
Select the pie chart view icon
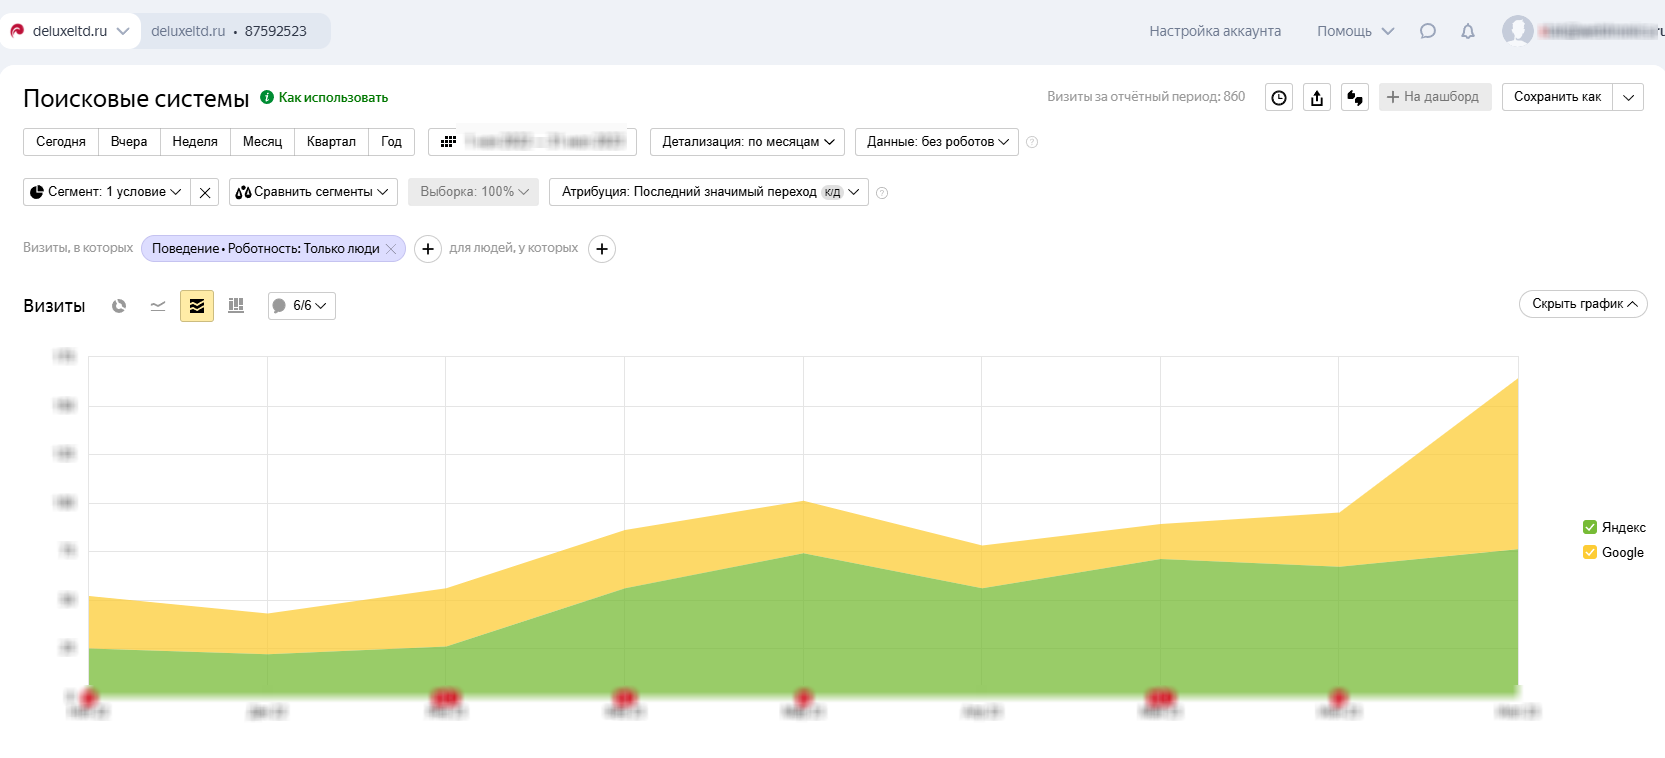pyautogui.click(x=119, y=306)
